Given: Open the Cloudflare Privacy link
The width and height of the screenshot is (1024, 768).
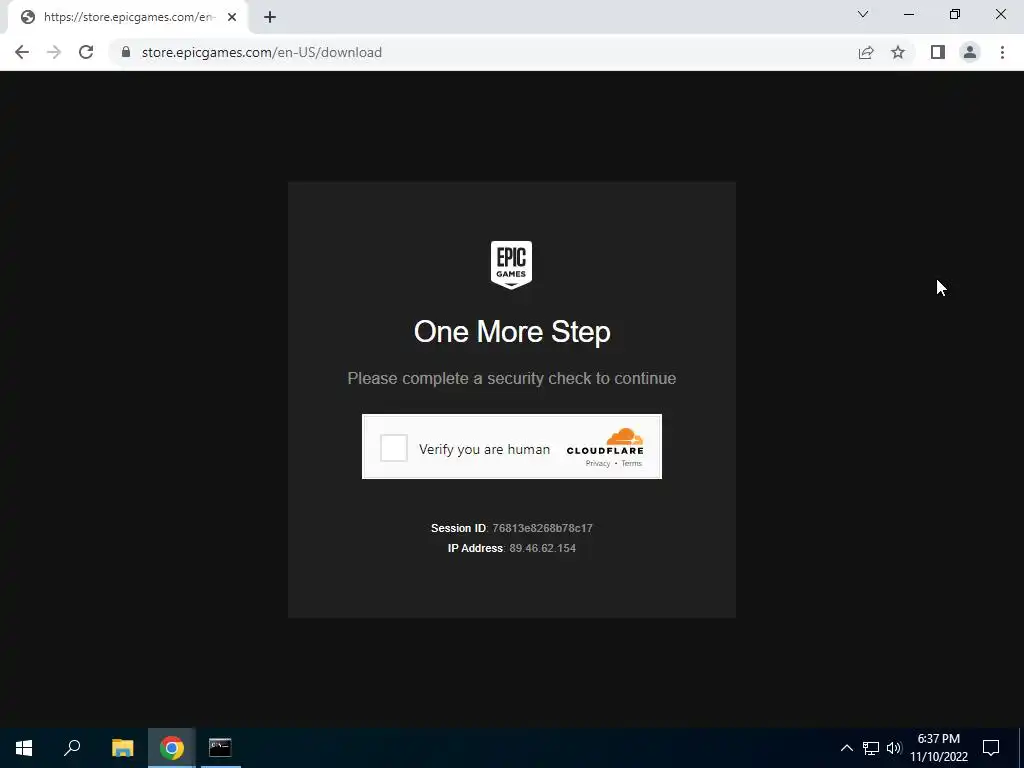Looking at the screenshot, I should [x=598, y=464].
